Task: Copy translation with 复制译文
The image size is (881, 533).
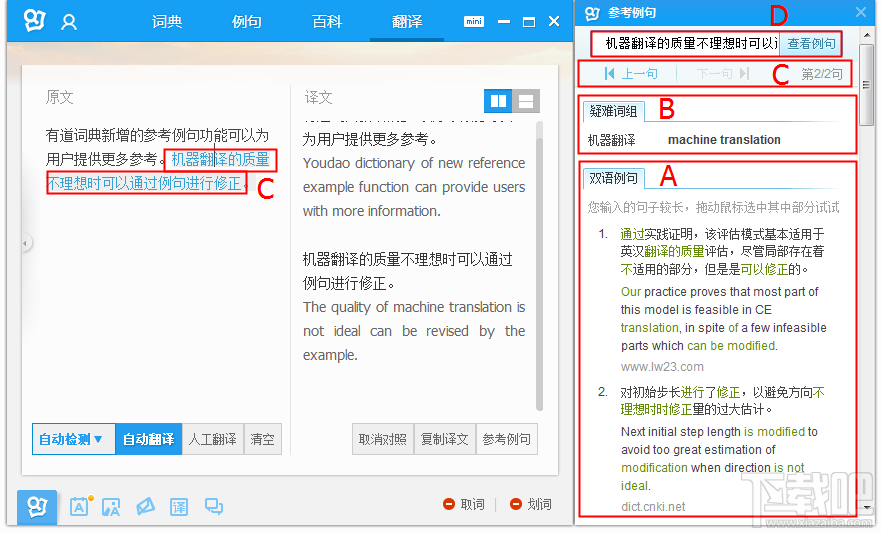Action: click(x=444, y=439)
